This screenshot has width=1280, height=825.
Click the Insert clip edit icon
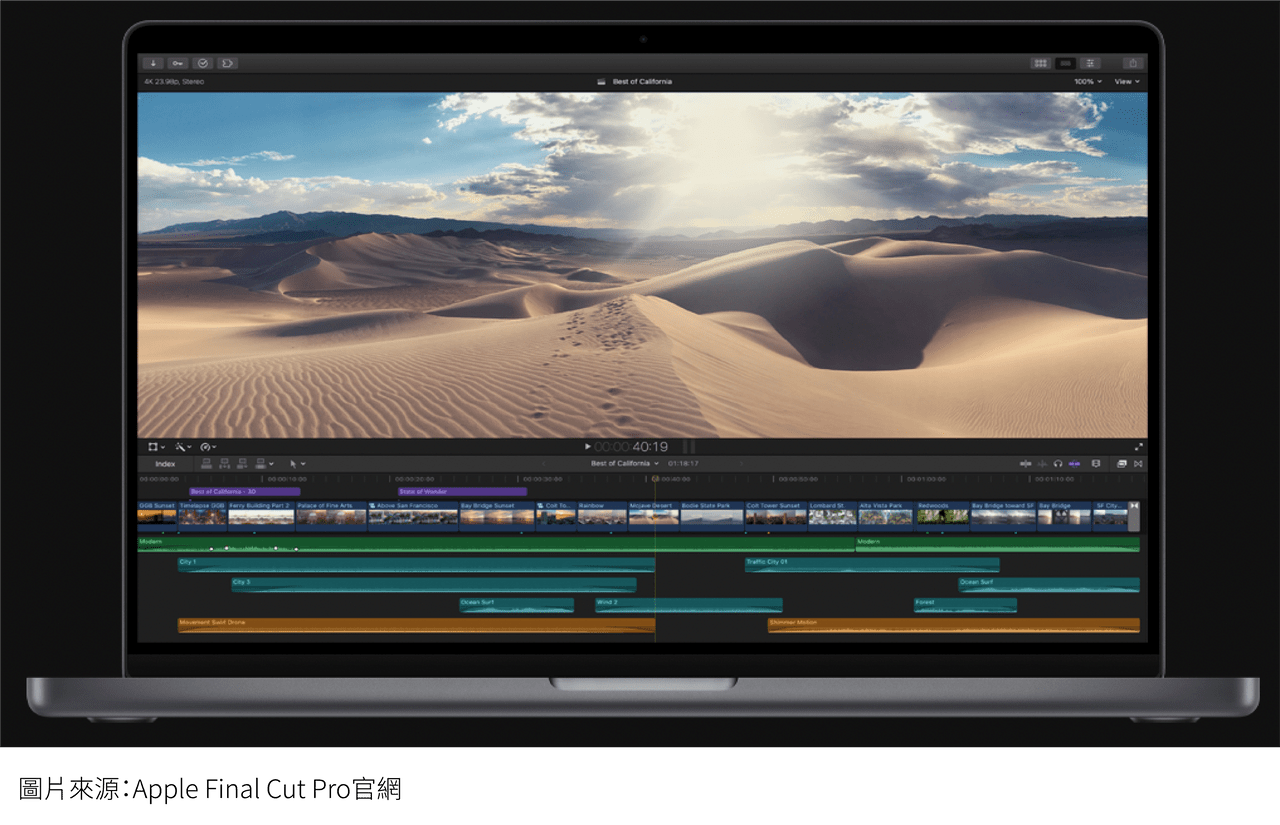coord(225,464)
